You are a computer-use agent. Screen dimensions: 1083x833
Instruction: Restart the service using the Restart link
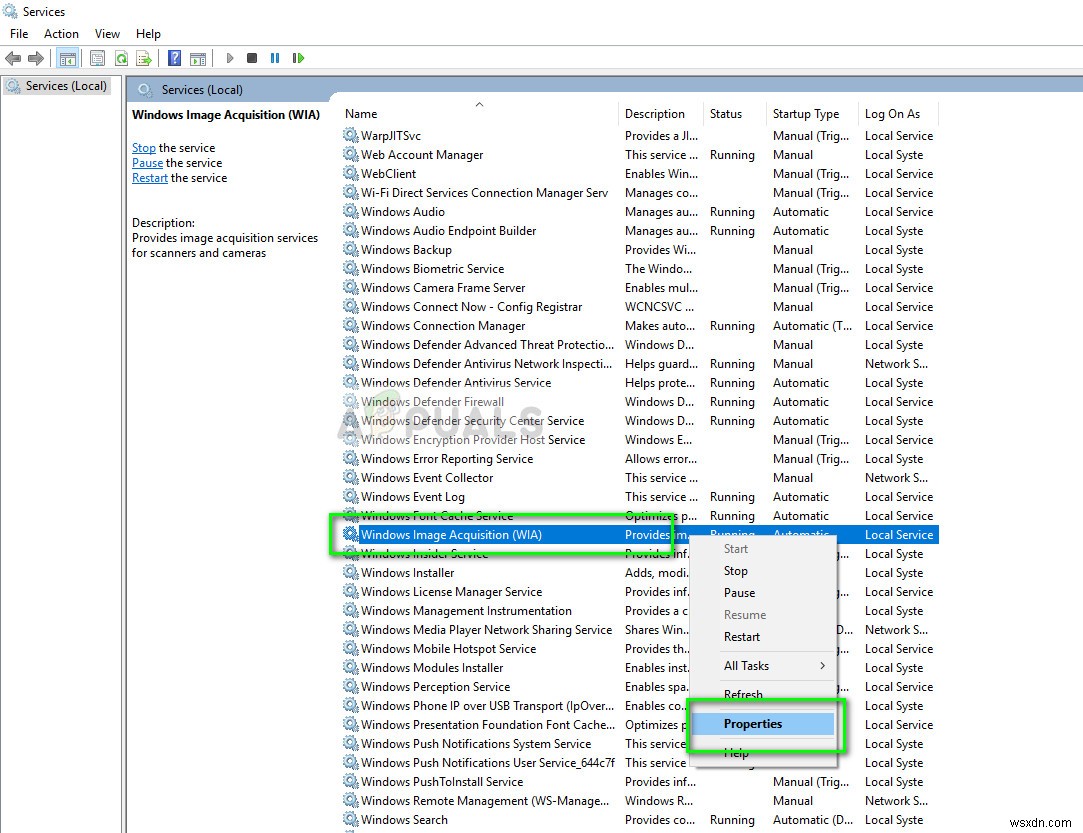tap(149, 177)
